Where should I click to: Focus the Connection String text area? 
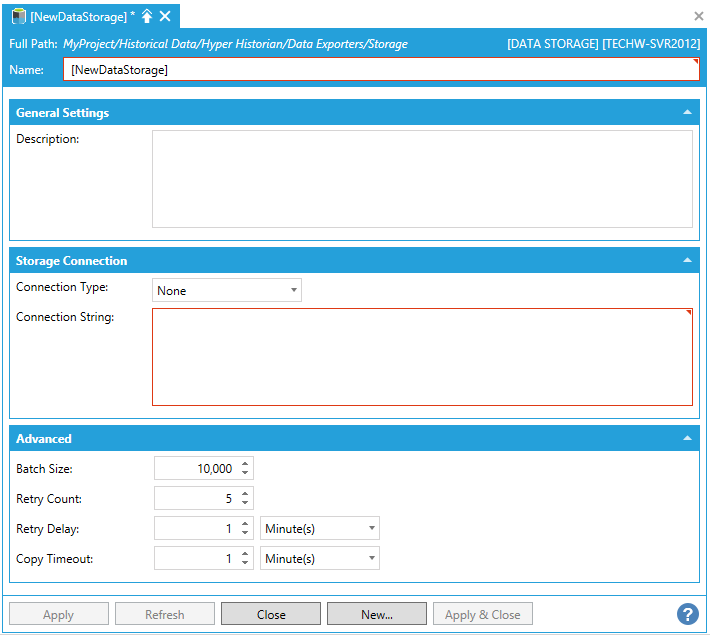(421, 357)
